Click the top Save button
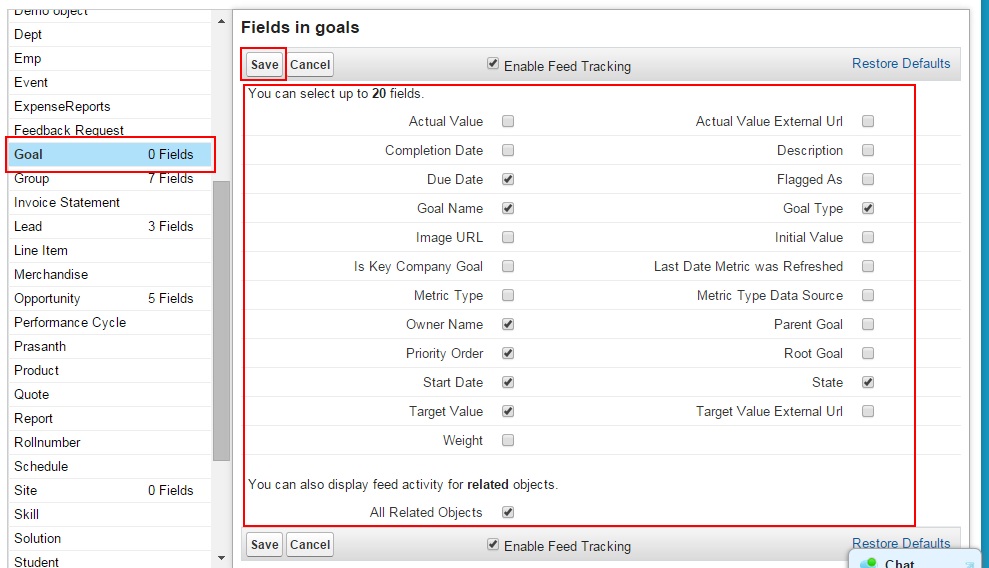This screenshot has height=568, width=989. (x=264, y=64)
